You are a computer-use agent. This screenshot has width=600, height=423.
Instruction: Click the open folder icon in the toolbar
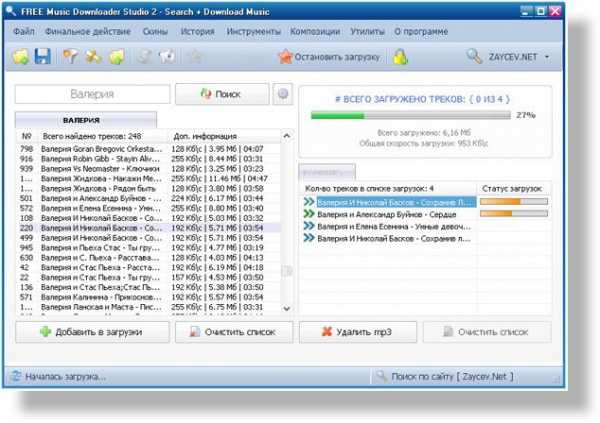tap(20, 57)
